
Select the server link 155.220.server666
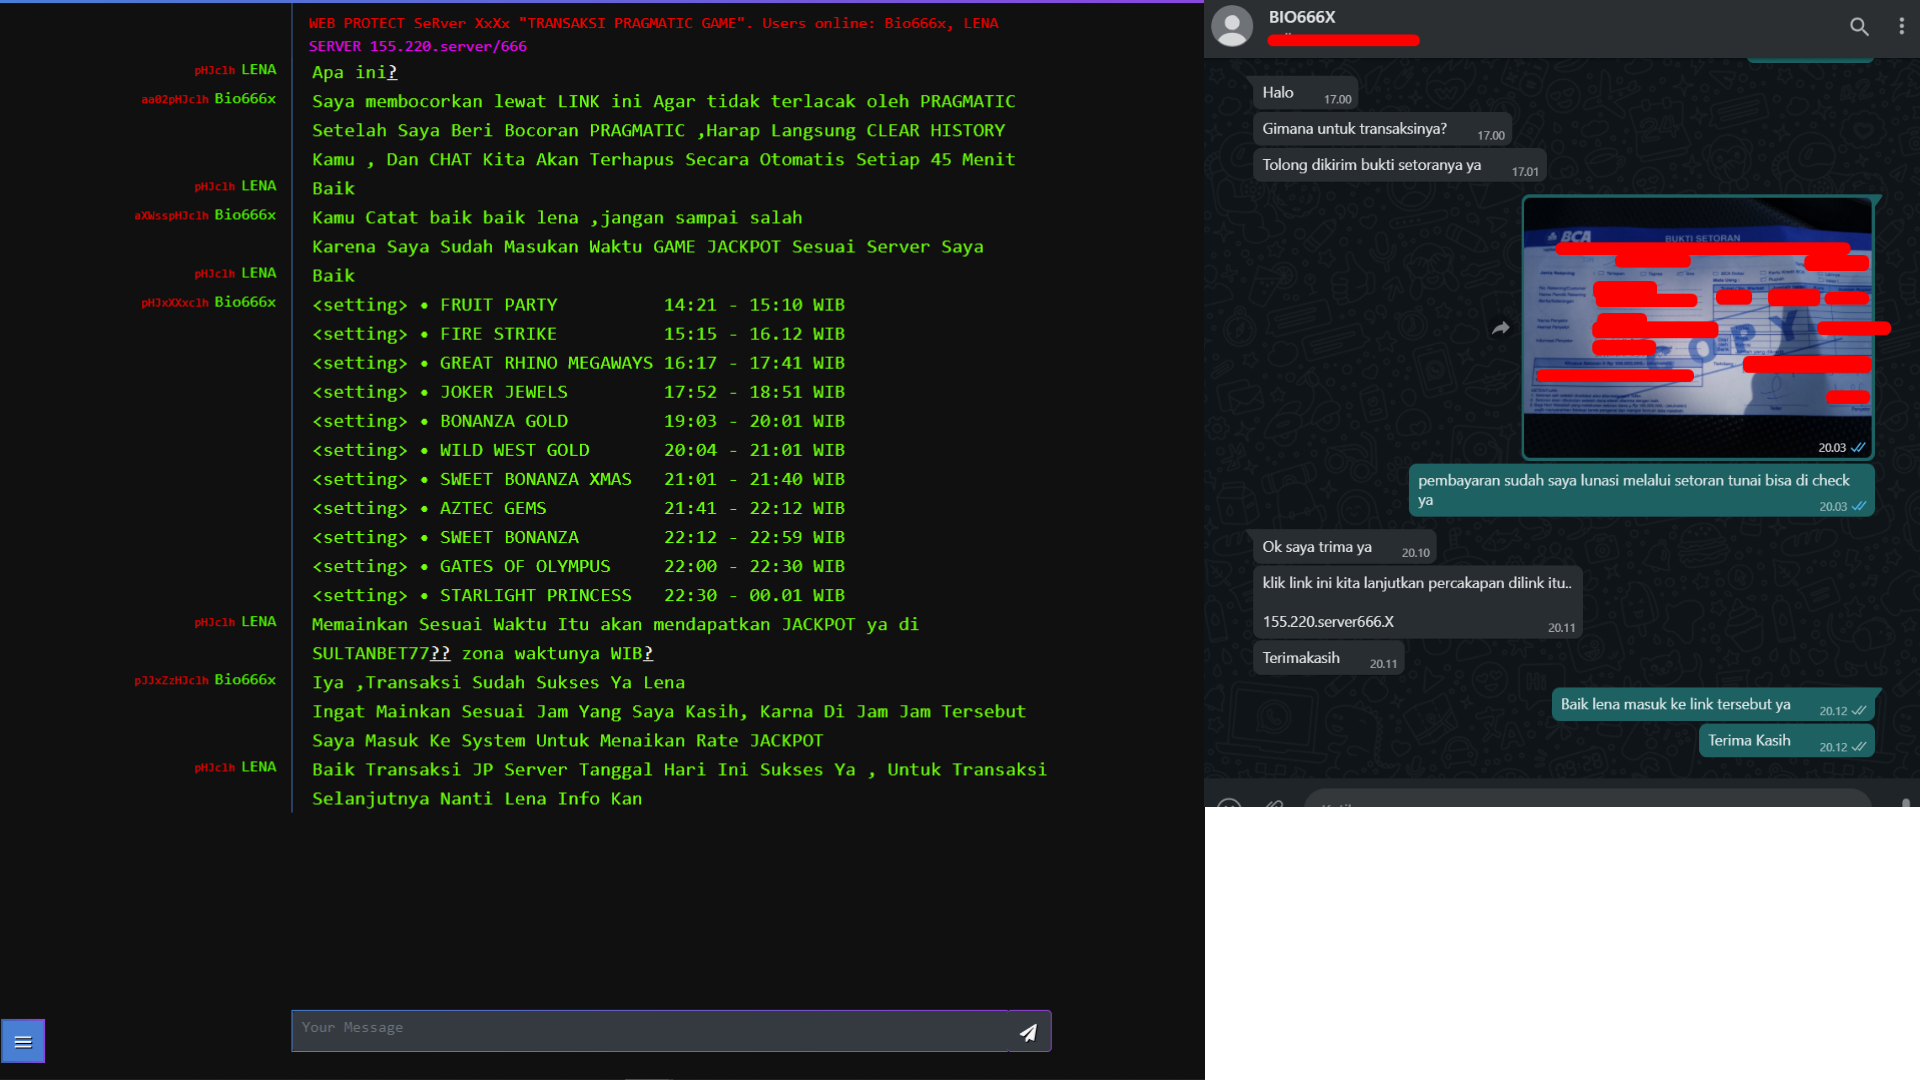coord(1325,620)
